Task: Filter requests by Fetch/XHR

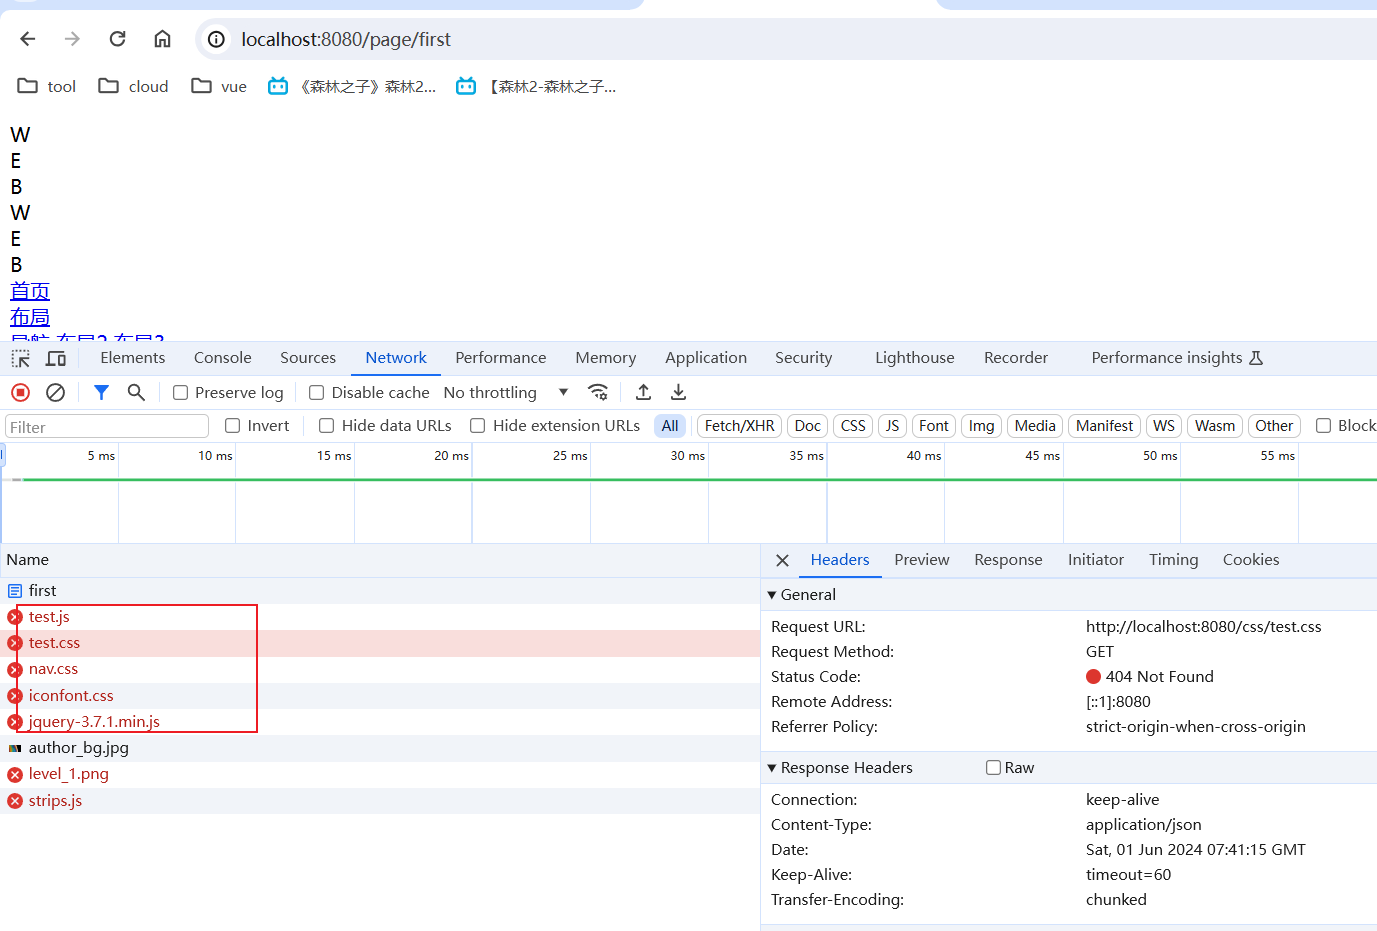Action: click(x=740, y=426)
